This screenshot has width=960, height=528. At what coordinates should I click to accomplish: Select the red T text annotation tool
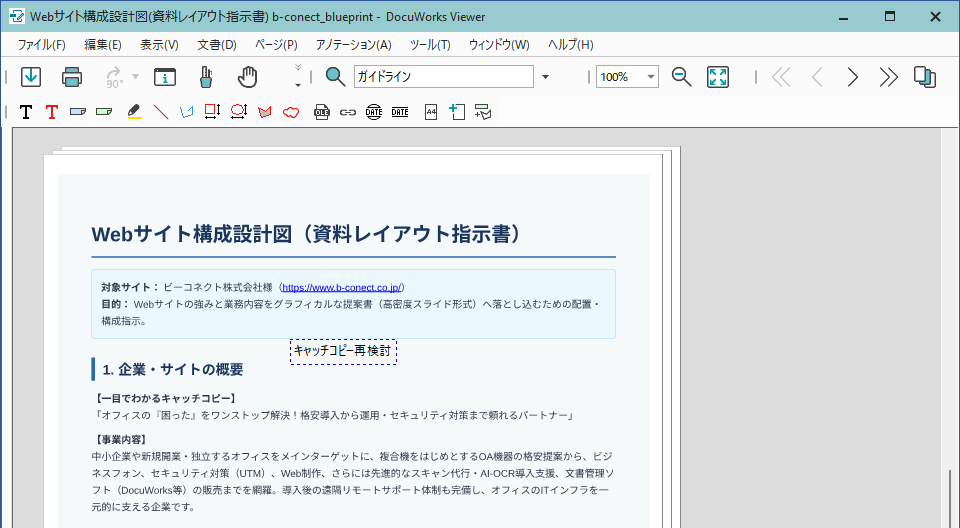click(52, 111)
